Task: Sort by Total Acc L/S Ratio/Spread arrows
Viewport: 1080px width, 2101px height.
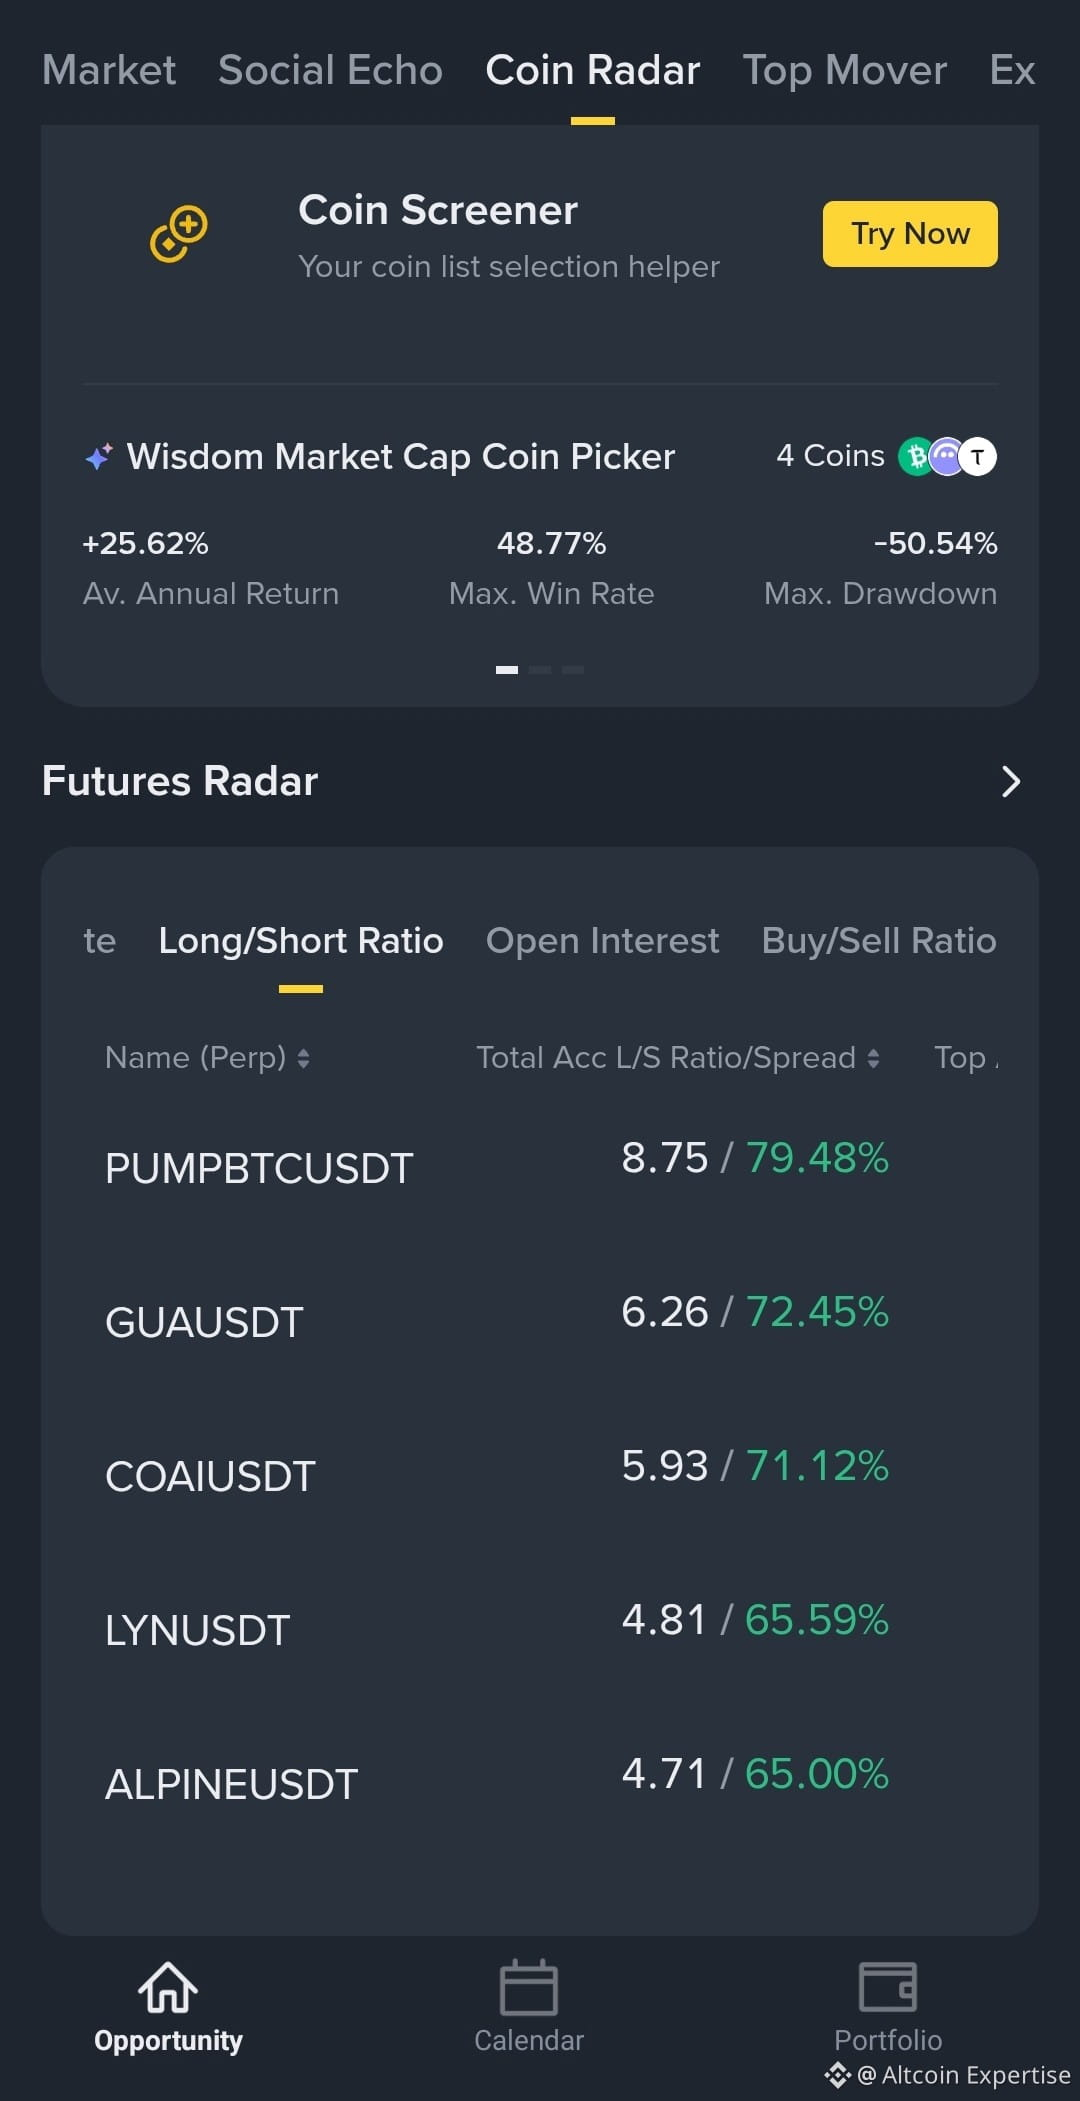Action: pyautogui.click(x=873, y=1058)
